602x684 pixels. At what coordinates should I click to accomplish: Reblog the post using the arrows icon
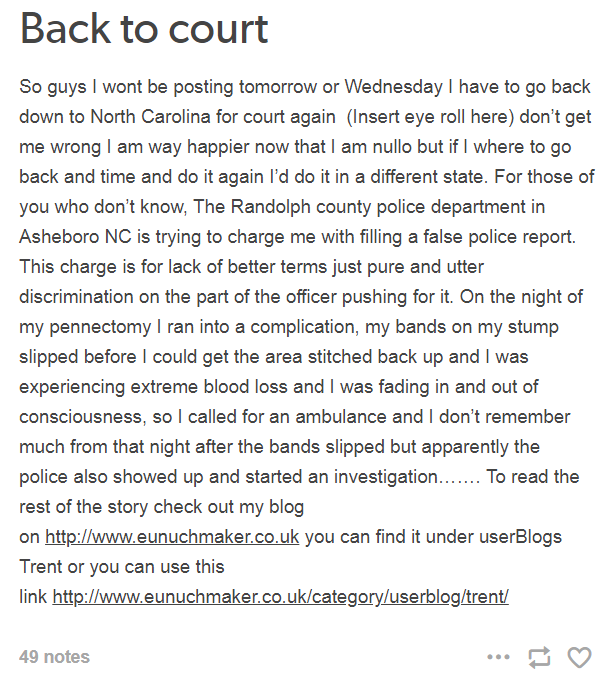pos(539,657)
